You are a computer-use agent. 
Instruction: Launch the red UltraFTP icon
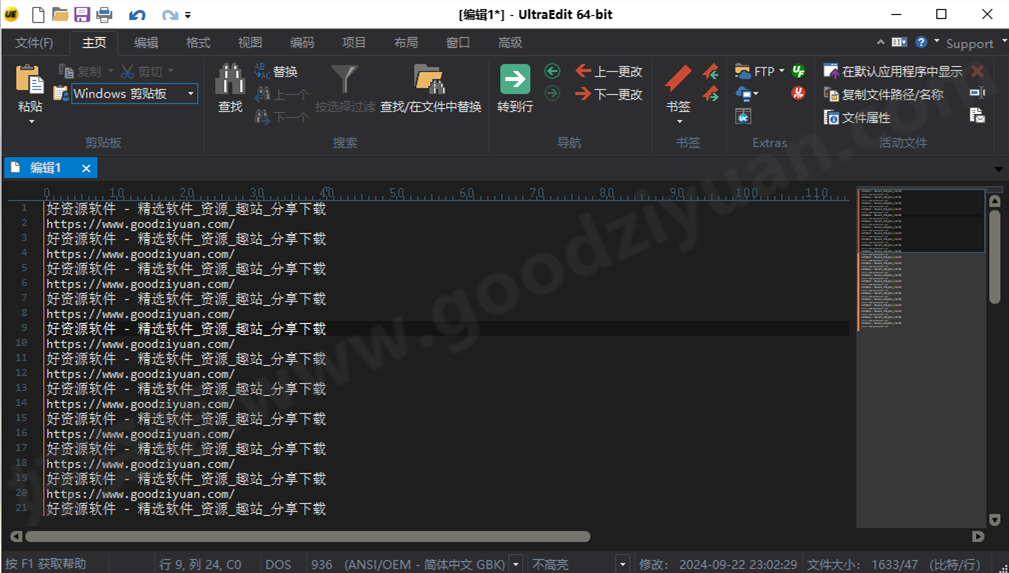click(798, 94)
